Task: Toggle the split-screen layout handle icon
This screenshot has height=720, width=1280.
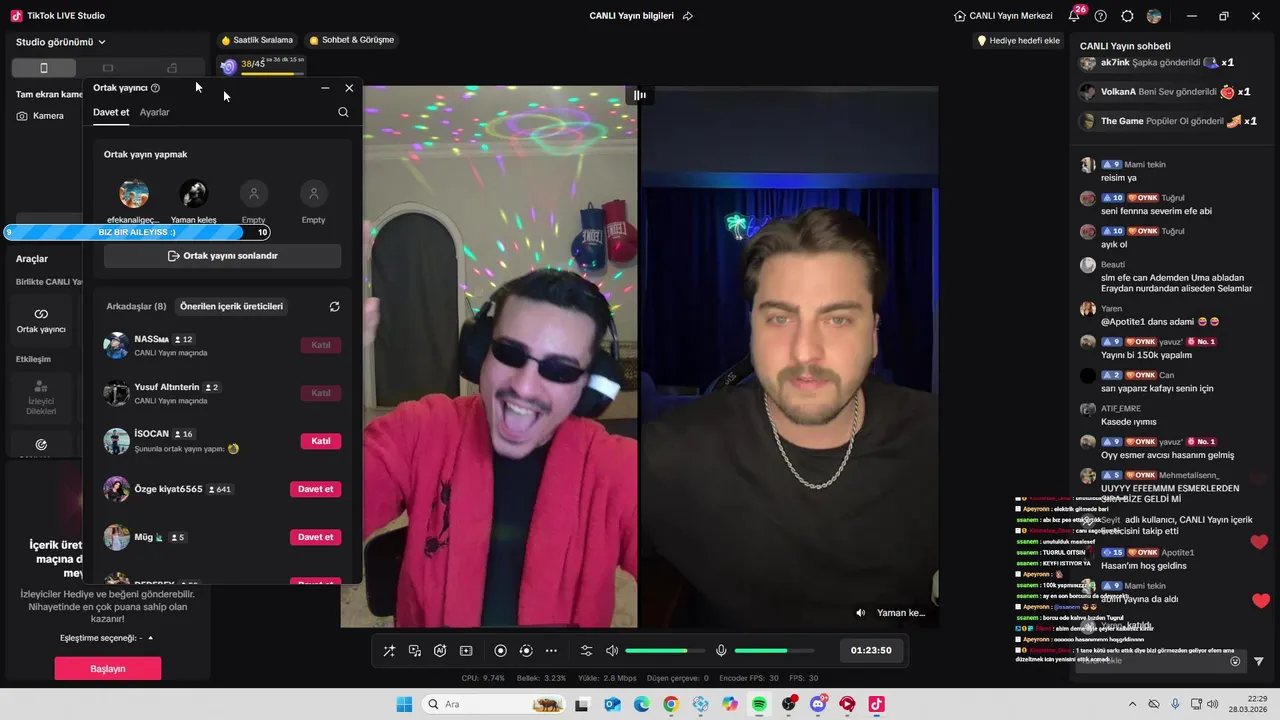Action: pos(639,95)
